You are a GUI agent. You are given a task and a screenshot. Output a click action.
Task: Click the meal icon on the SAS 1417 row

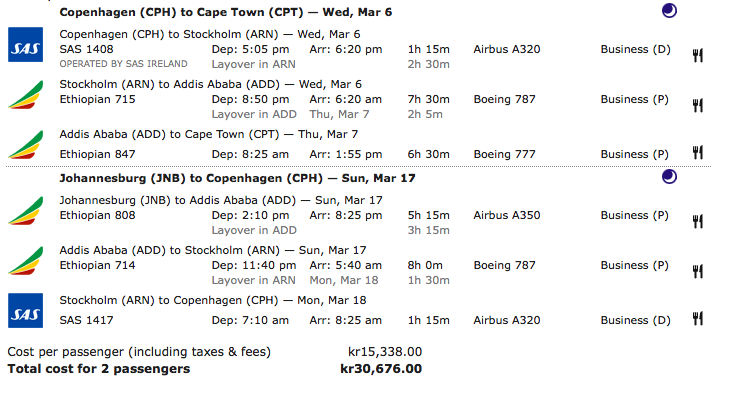(x=698, y=318)
